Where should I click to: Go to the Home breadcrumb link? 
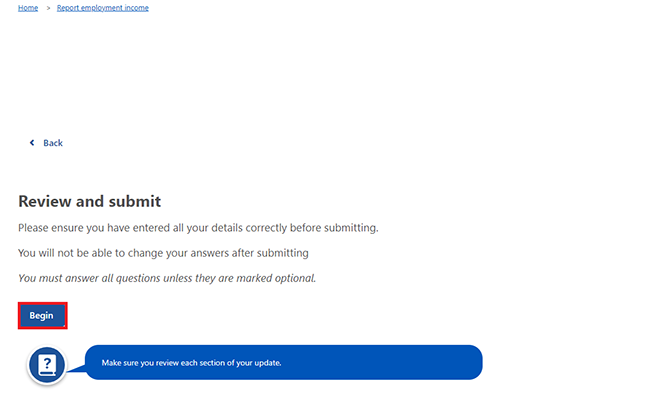click(x=28, y=8)
